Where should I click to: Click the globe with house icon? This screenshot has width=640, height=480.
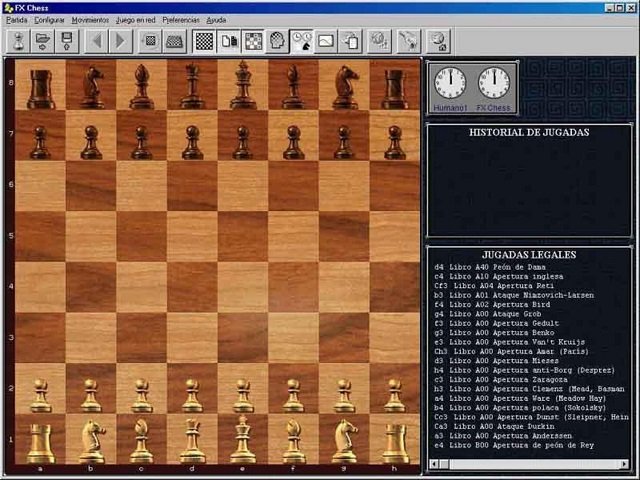[x=439, y=41]
